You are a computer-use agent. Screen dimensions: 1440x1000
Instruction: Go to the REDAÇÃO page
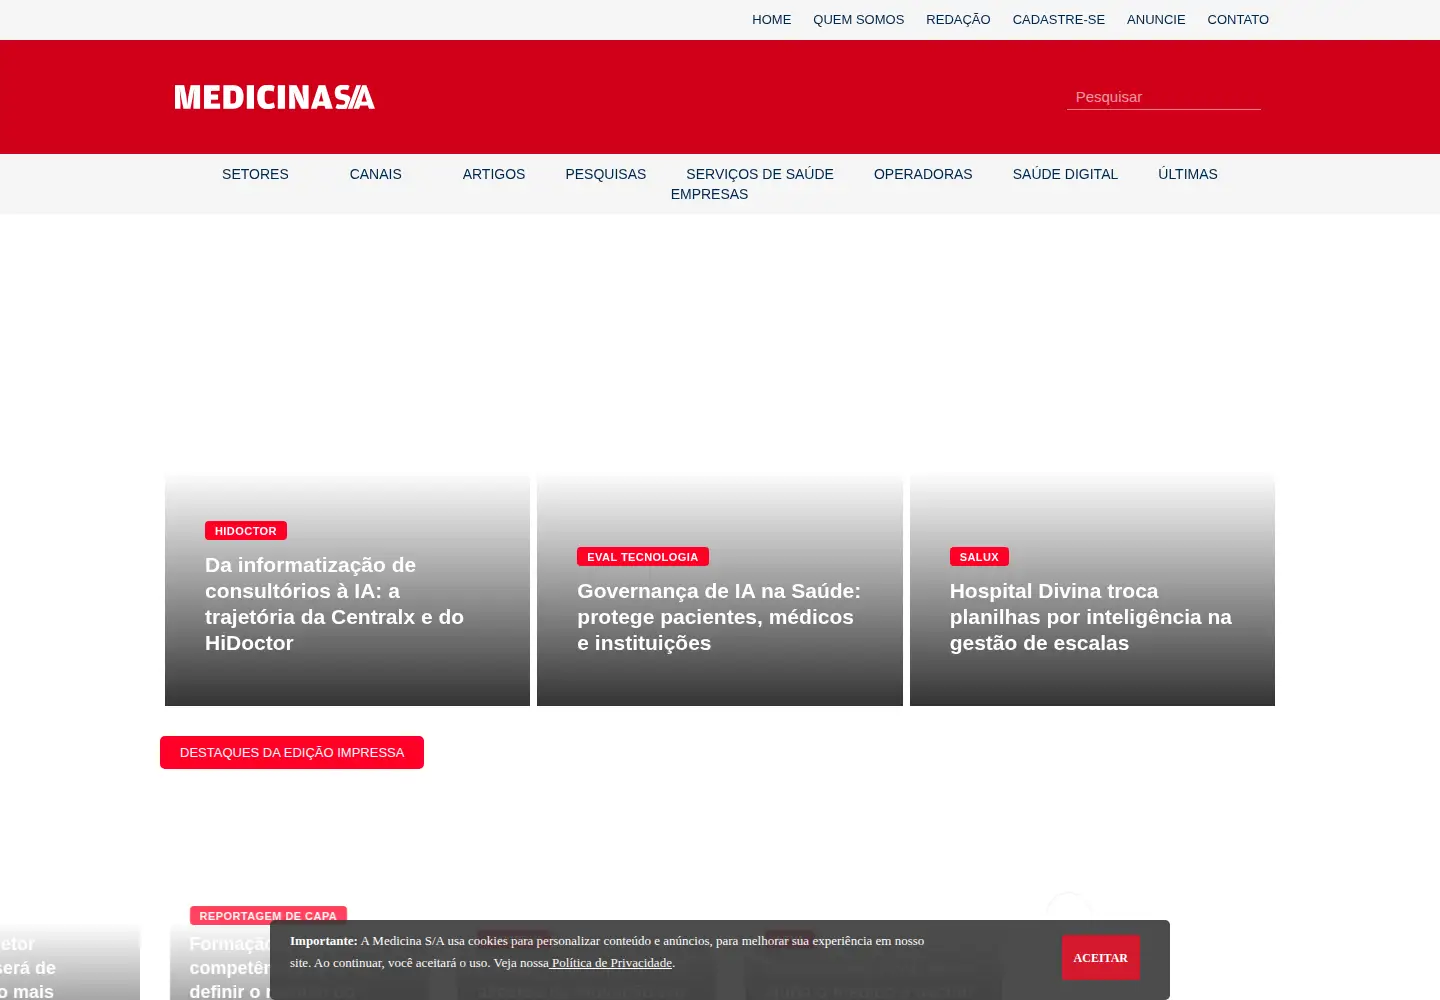click(958, 19)
